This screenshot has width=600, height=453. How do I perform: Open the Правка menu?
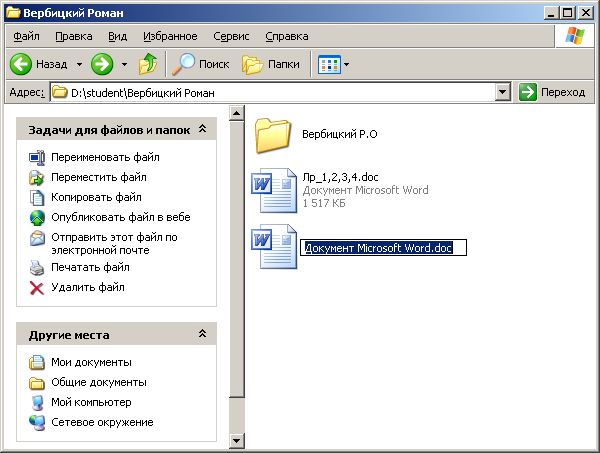pyautogui.click(x=74, y=36)
